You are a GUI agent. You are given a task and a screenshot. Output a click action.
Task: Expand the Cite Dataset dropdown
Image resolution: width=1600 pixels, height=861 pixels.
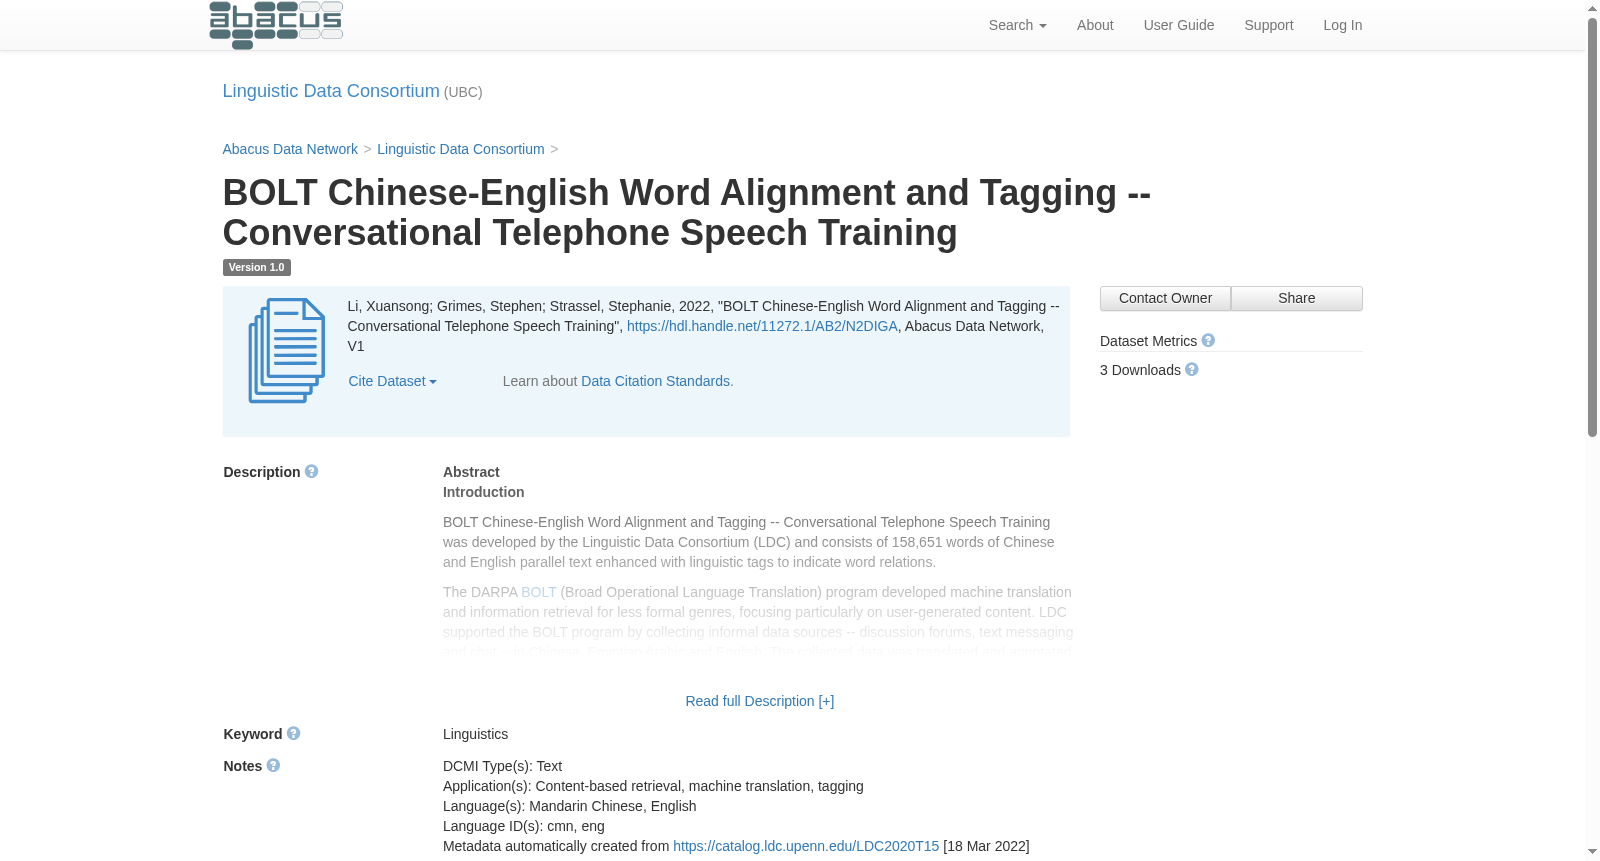point(392,381)
